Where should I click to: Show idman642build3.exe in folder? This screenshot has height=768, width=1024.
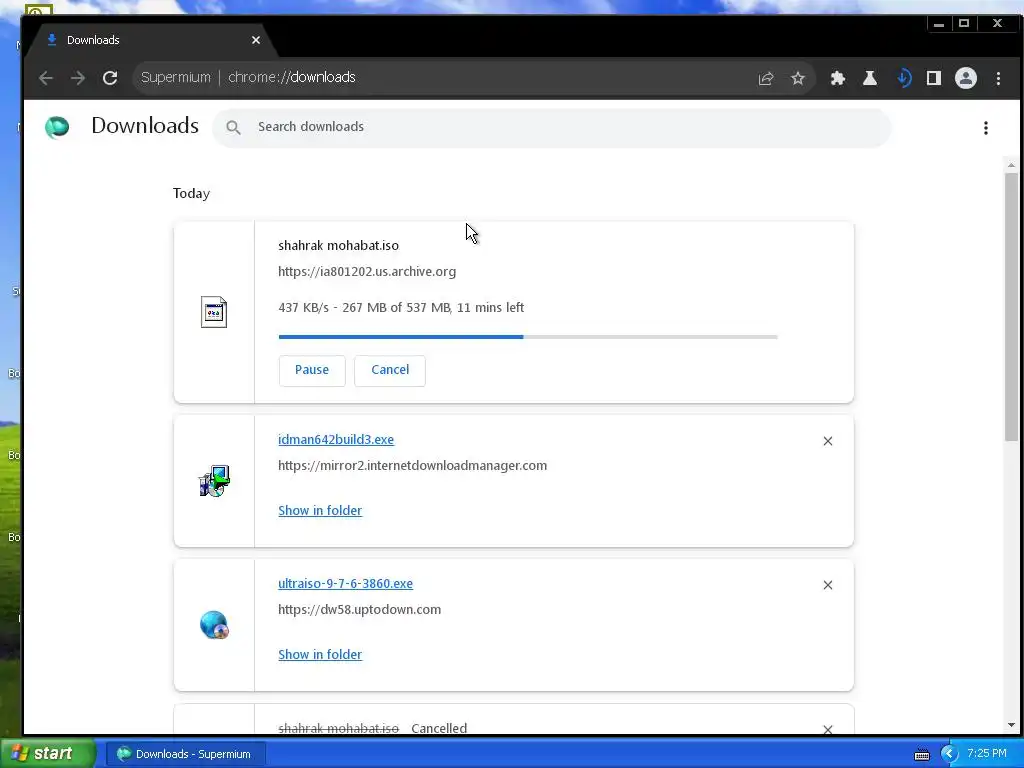pos(320,511)
